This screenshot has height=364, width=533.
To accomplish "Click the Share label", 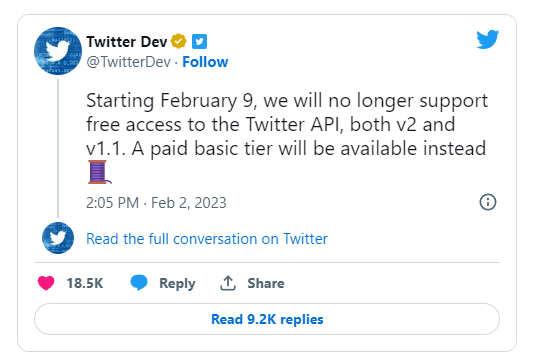I will coord(266,283).
